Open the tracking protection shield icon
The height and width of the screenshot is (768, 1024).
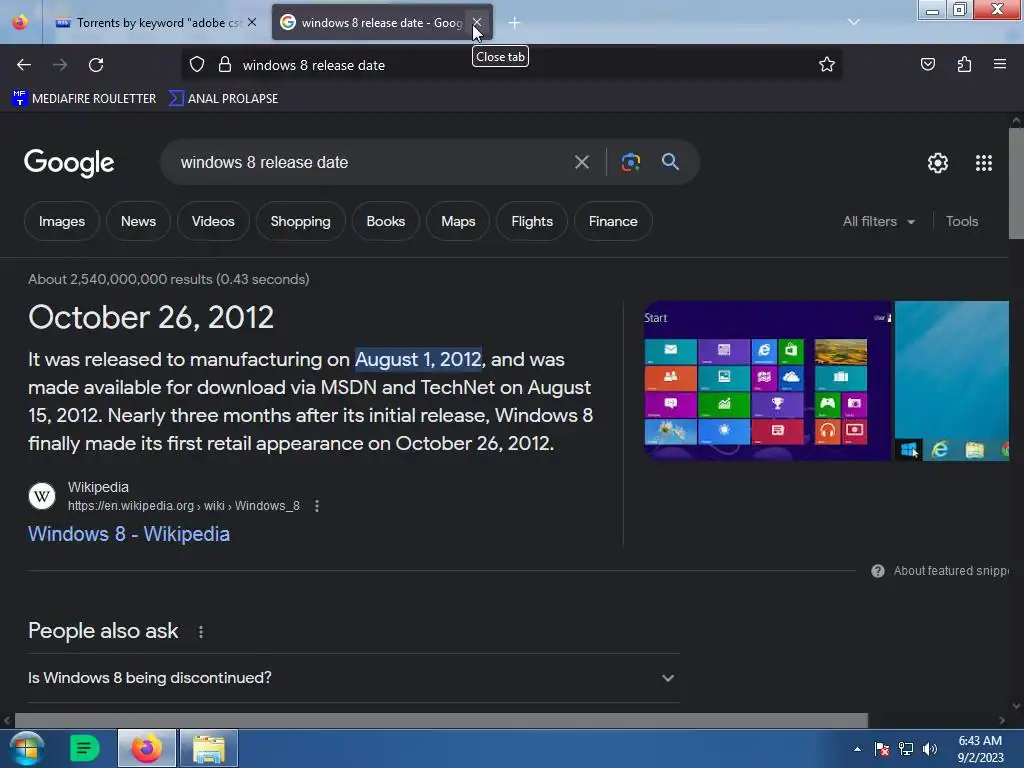pos(197,64)
